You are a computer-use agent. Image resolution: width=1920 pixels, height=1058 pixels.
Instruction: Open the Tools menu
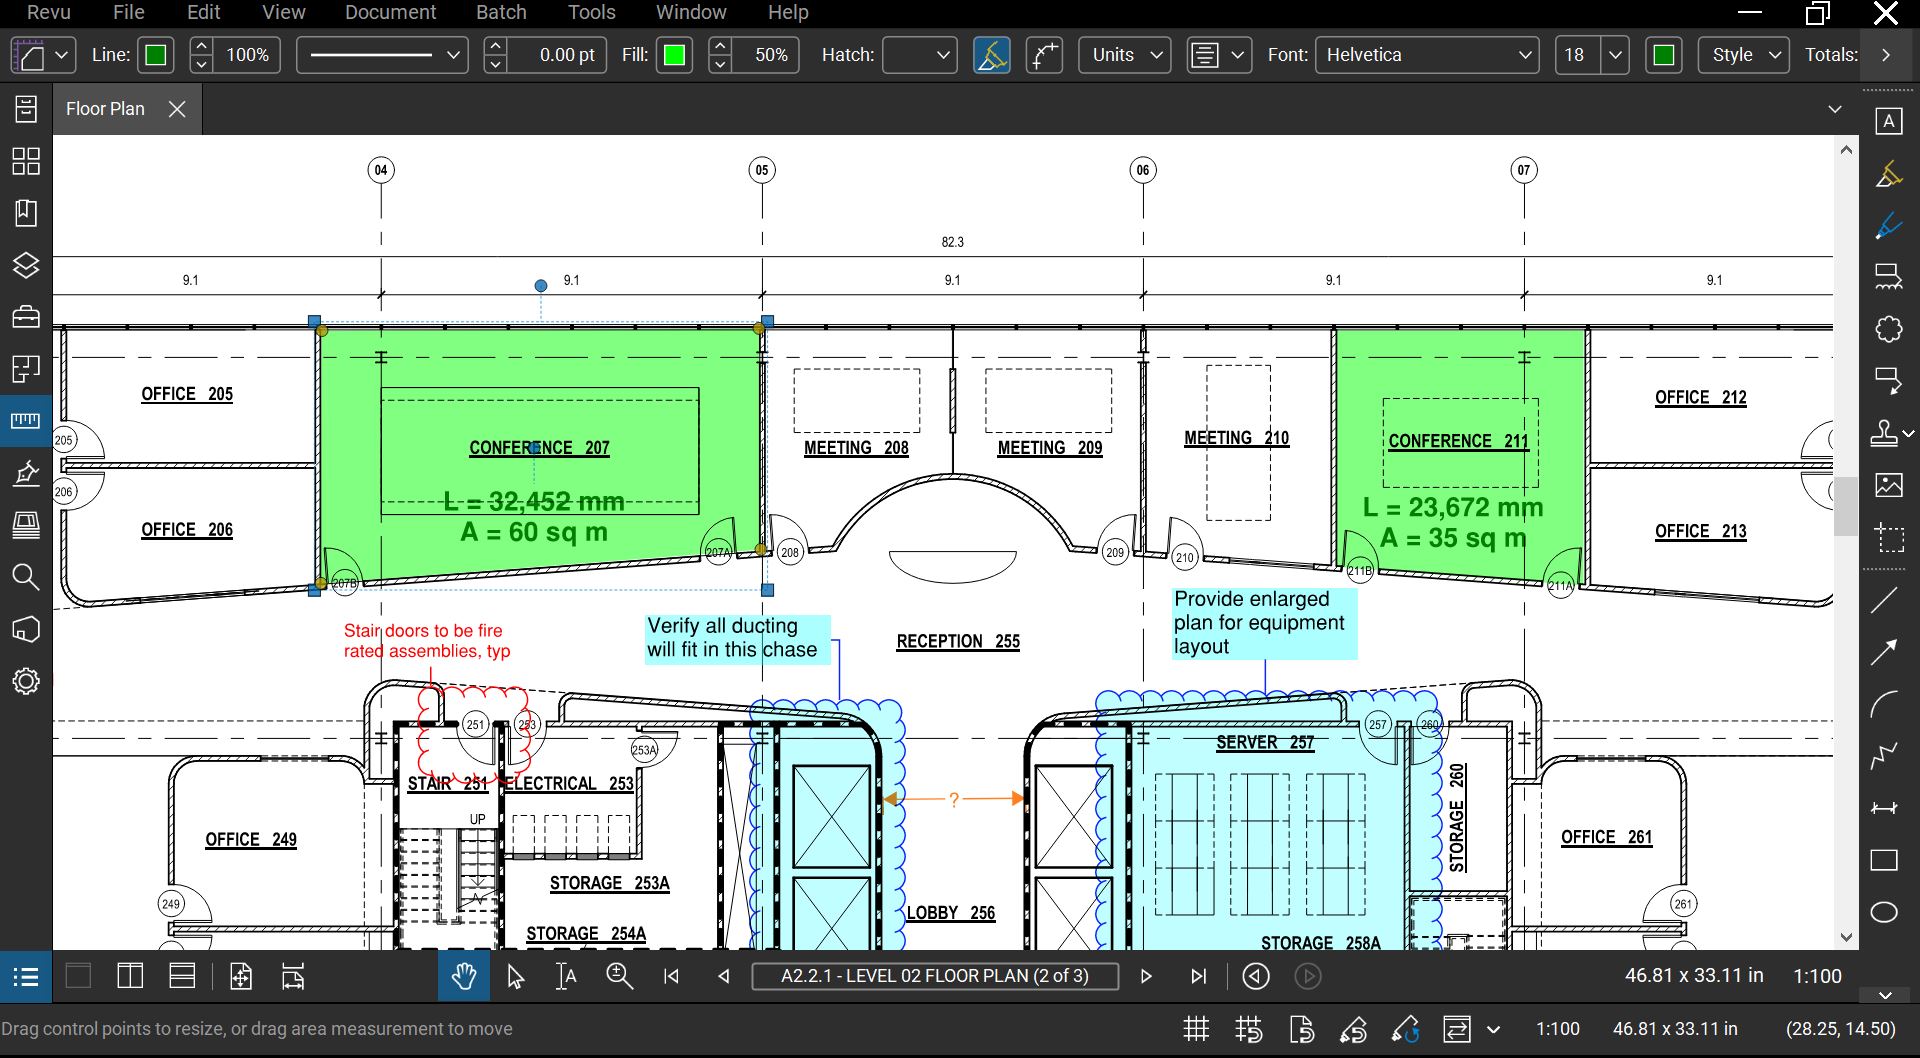[591, 12]
